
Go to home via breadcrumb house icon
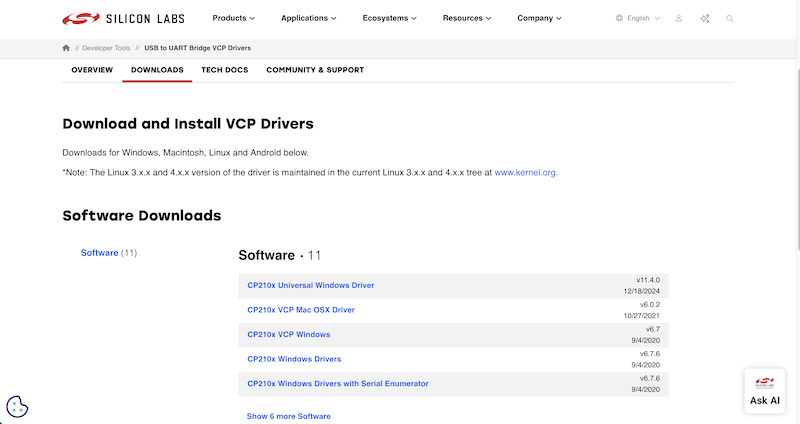coord(66,48)
